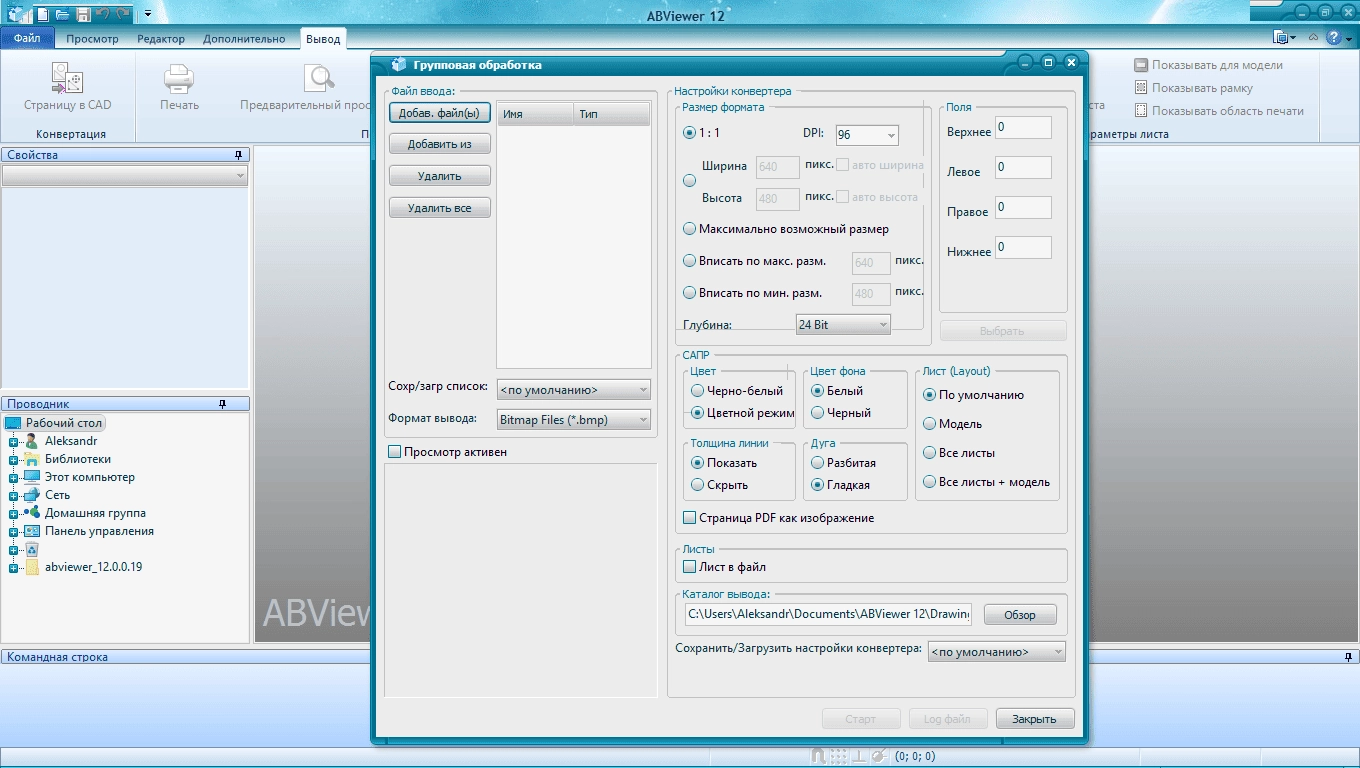Viewport: 1360px width, 768px height.
Task: Click the Redo arrow in quick access toolbar
Action: coord(122,14)
